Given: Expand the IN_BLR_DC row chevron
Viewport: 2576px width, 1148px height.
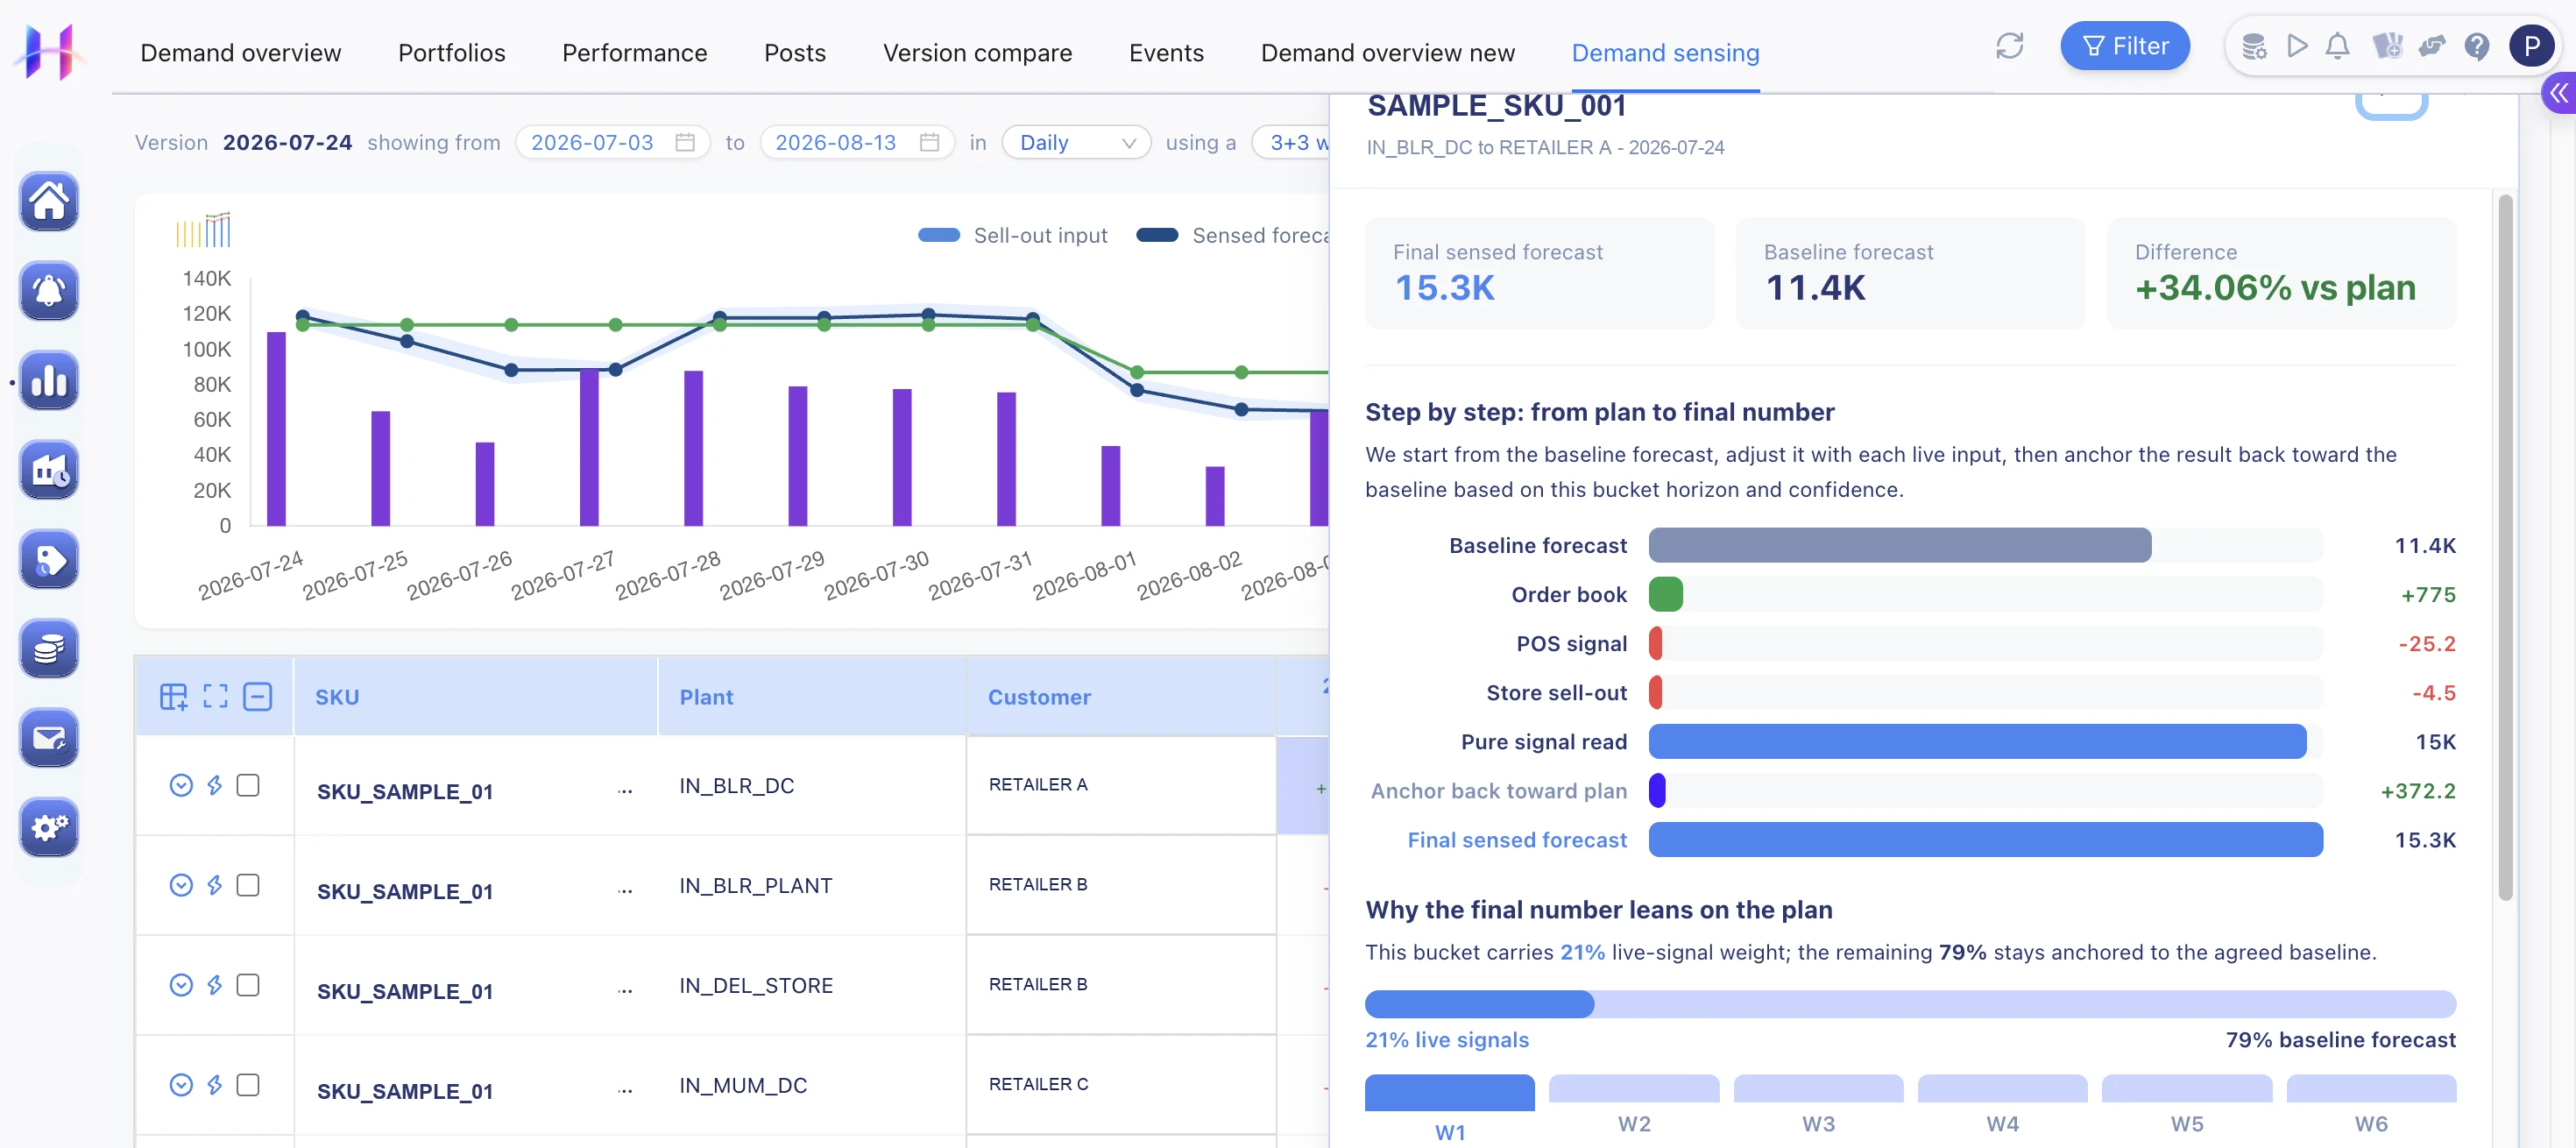Looking at the screenshot, I should tap(181, 785).
